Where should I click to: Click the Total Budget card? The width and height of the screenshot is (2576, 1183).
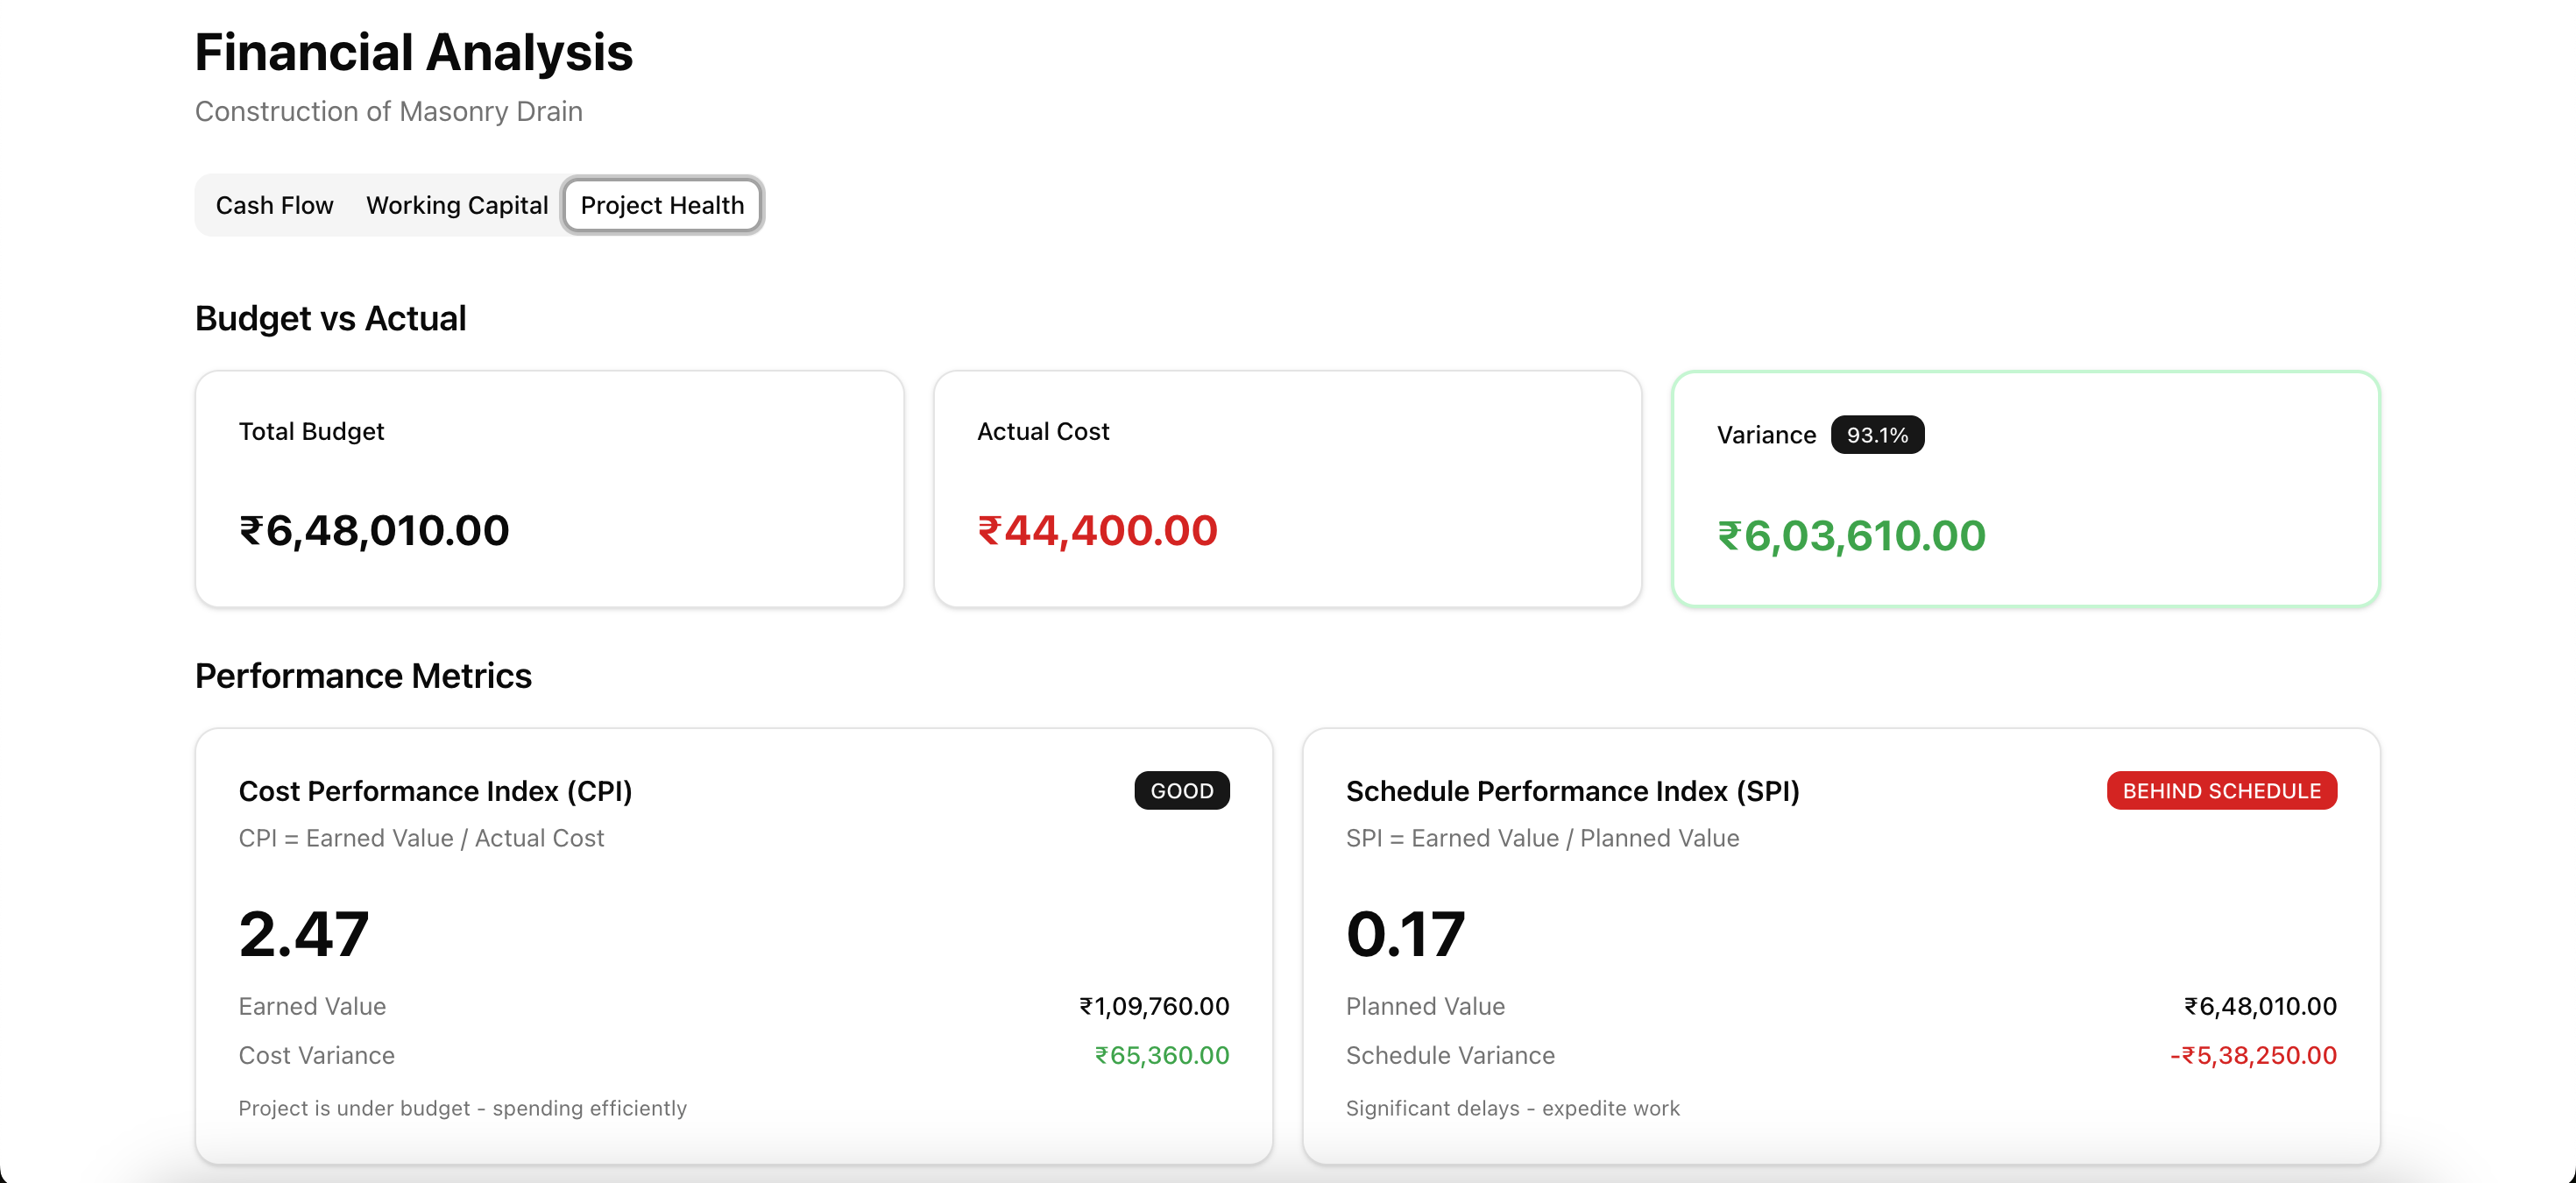549,488
